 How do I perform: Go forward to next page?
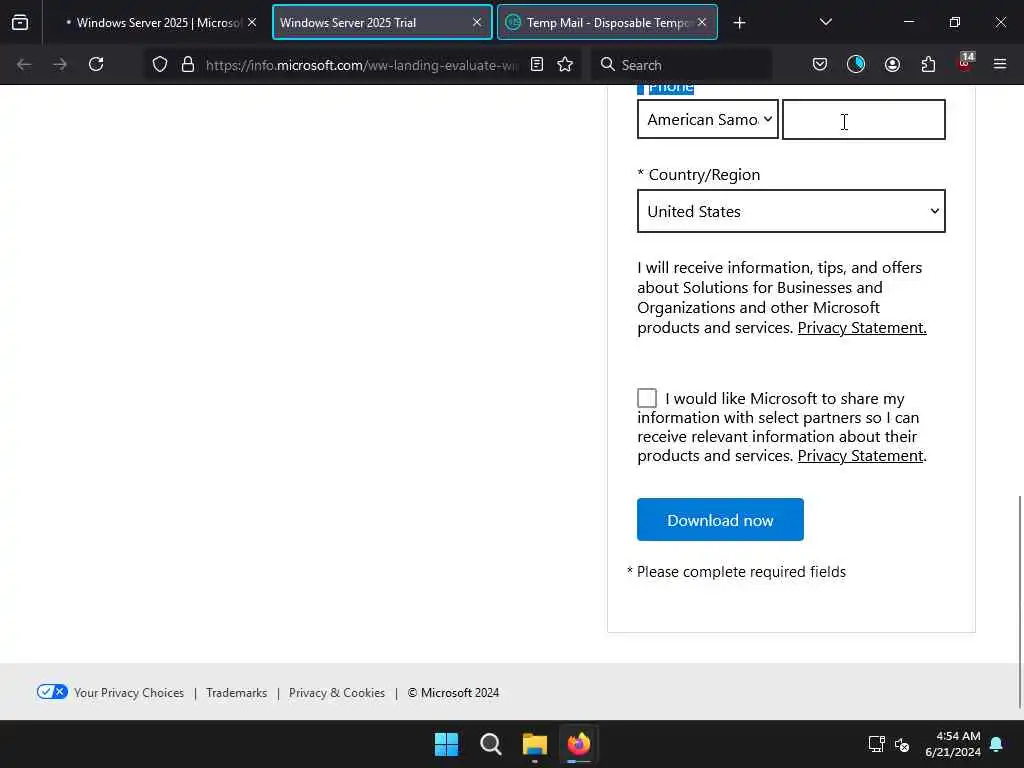pyautogui.click(x=60, y=64)
